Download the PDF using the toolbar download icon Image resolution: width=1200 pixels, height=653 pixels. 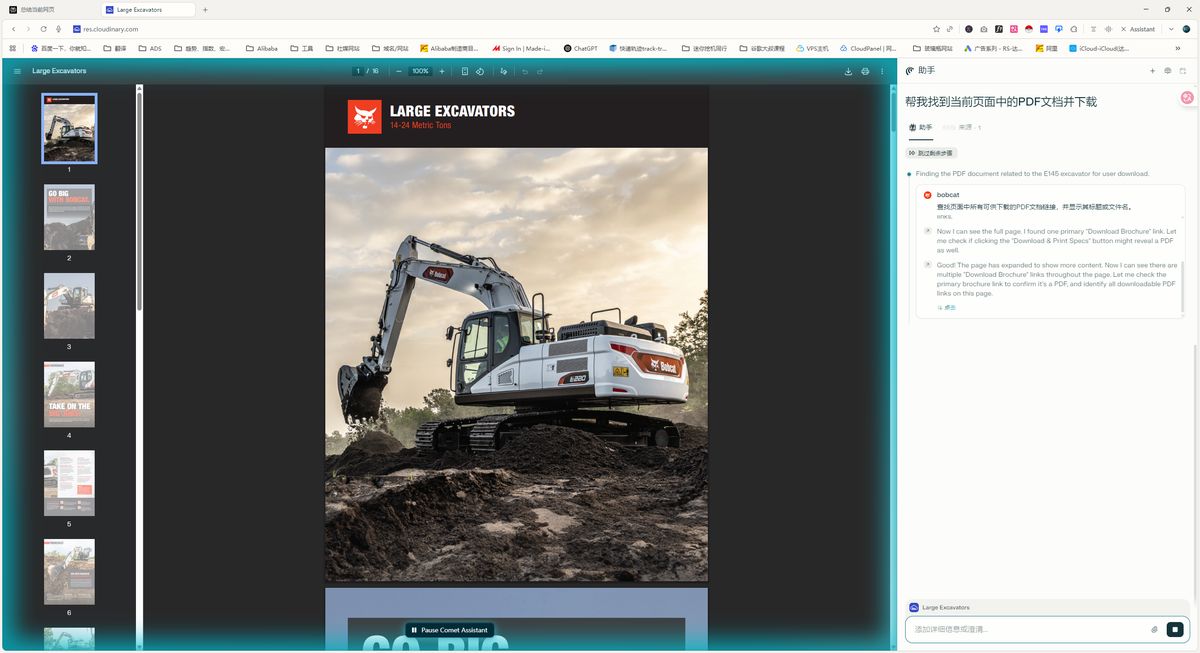(849, 71)
